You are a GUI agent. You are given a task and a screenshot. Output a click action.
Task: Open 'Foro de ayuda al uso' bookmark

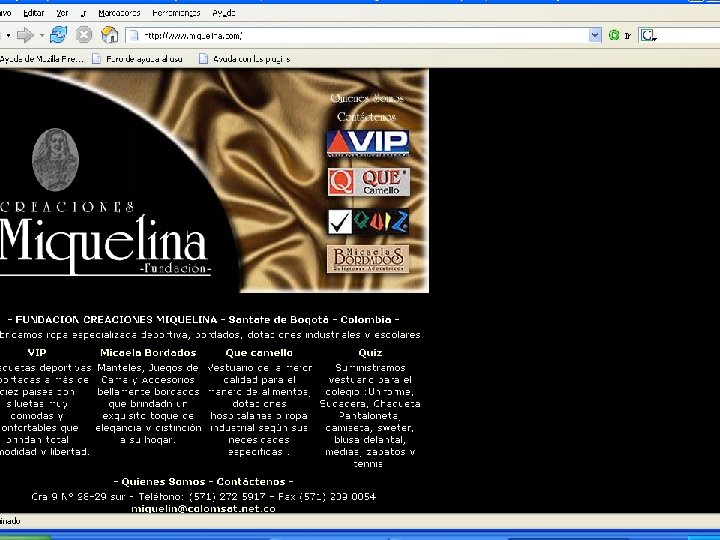coord(137,59)
